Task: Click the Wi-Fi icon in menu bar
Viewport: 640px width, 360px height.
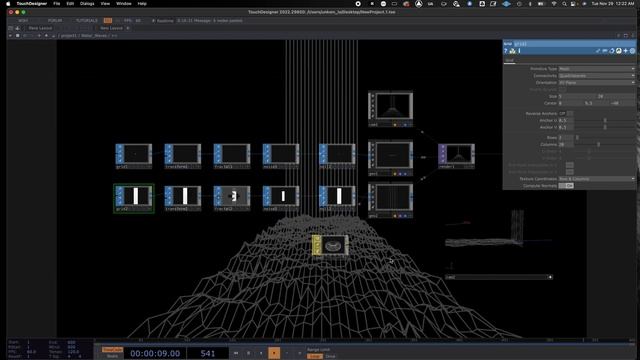Action: tap(554, 4)
